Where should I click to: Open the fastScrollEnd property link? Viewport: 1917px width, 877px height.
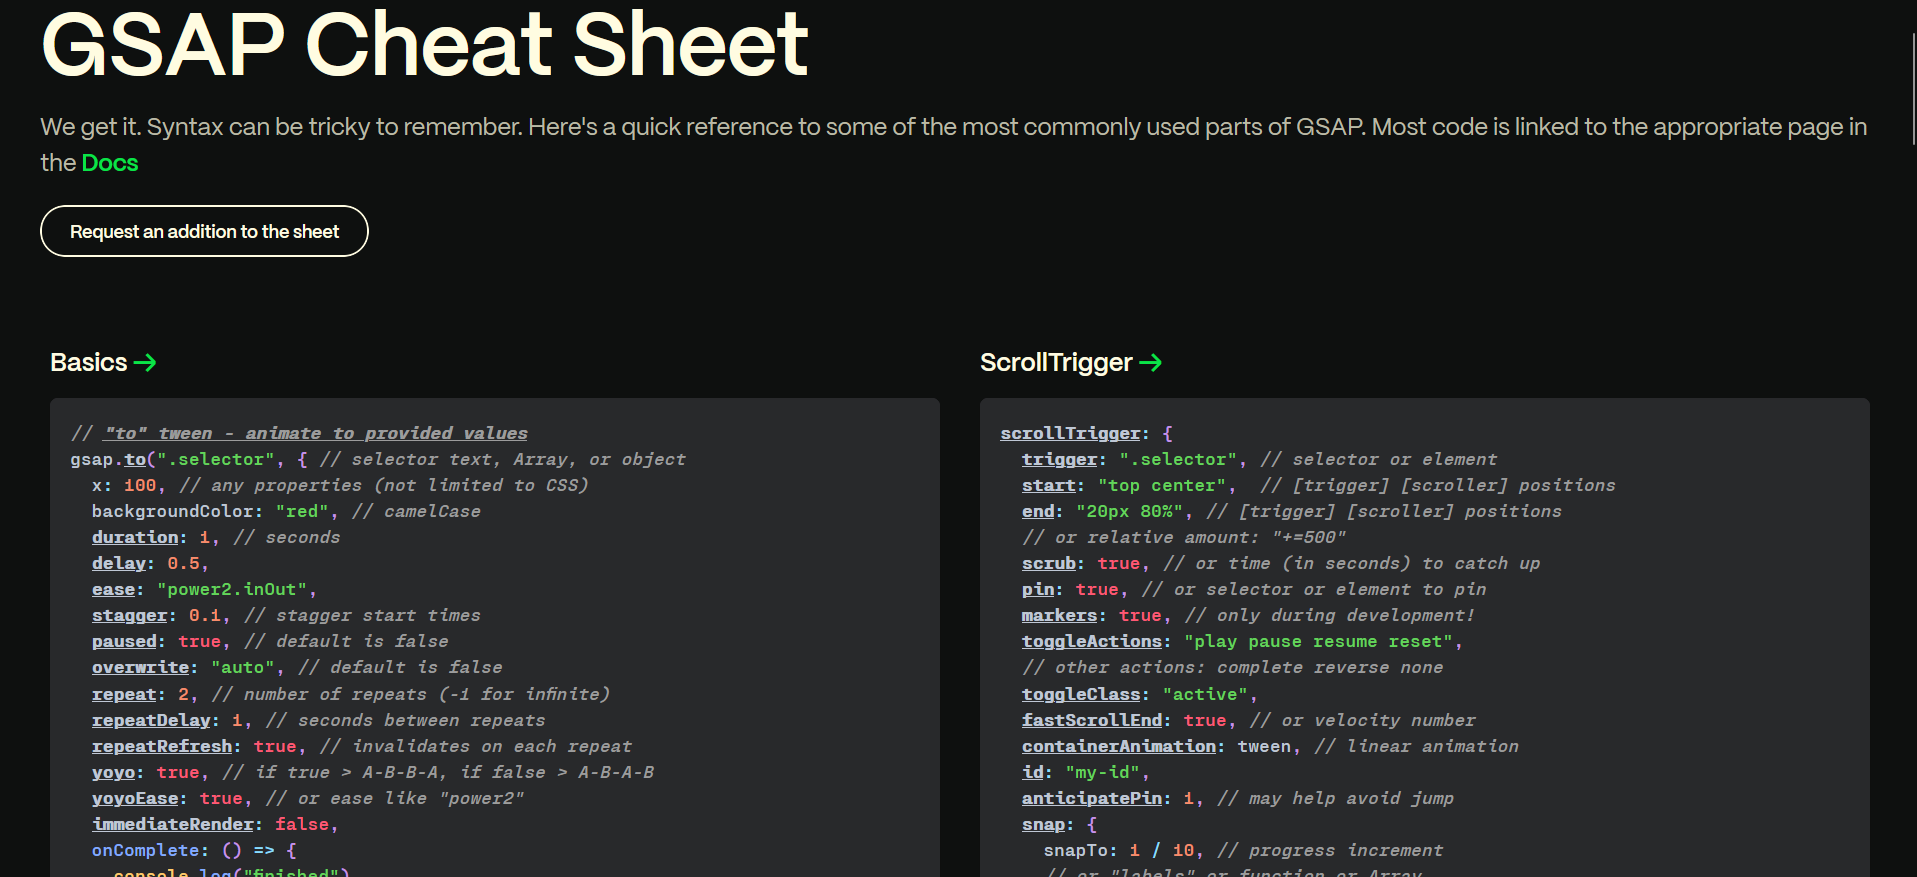coord(1092,720)
